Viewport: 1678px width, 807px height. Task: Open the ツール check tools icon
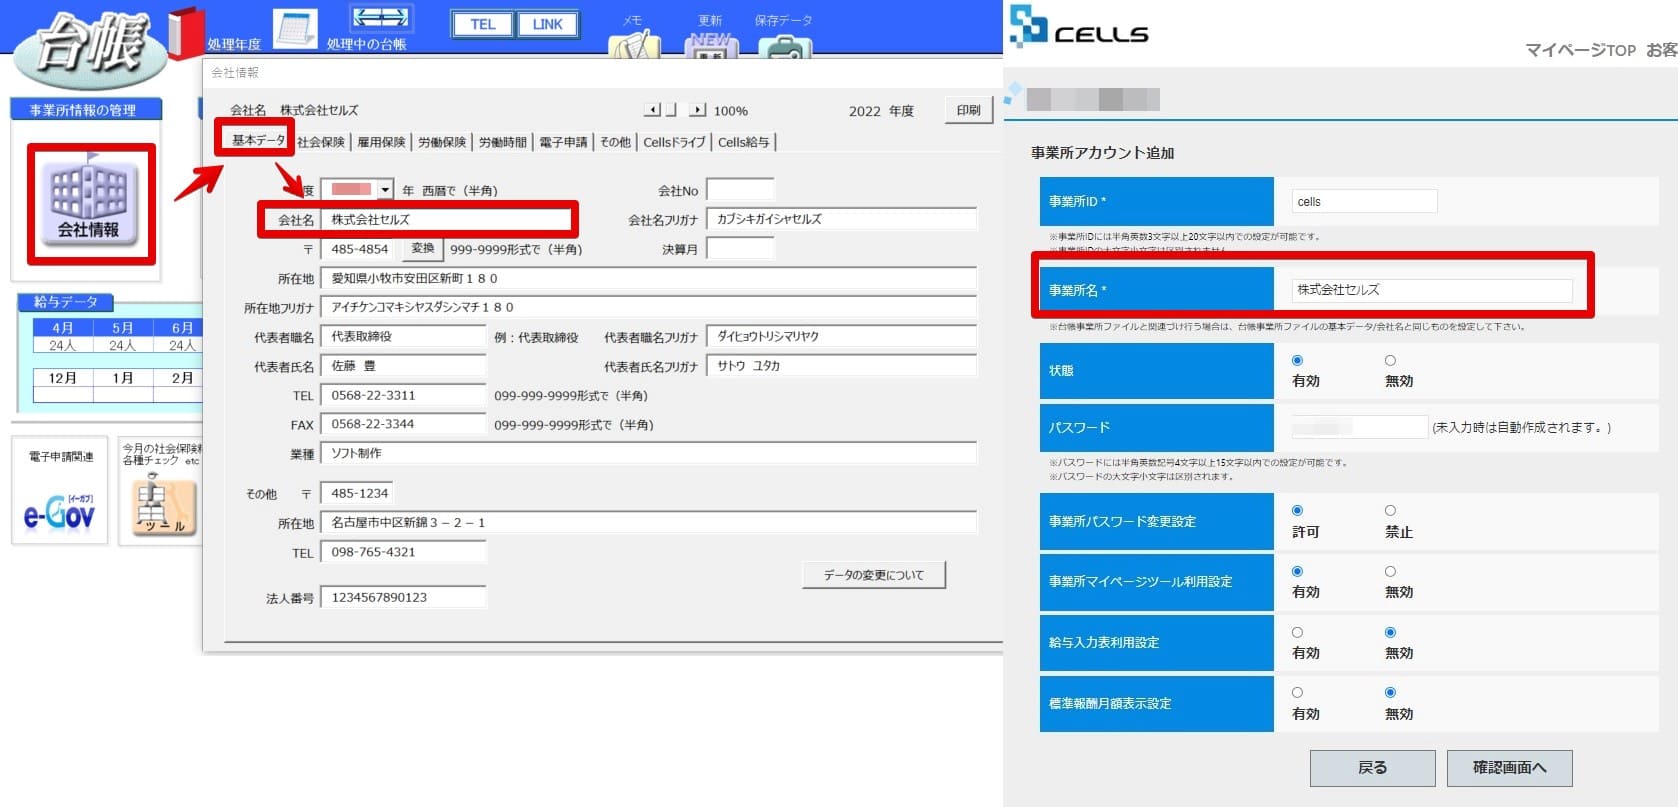[162, 506]
